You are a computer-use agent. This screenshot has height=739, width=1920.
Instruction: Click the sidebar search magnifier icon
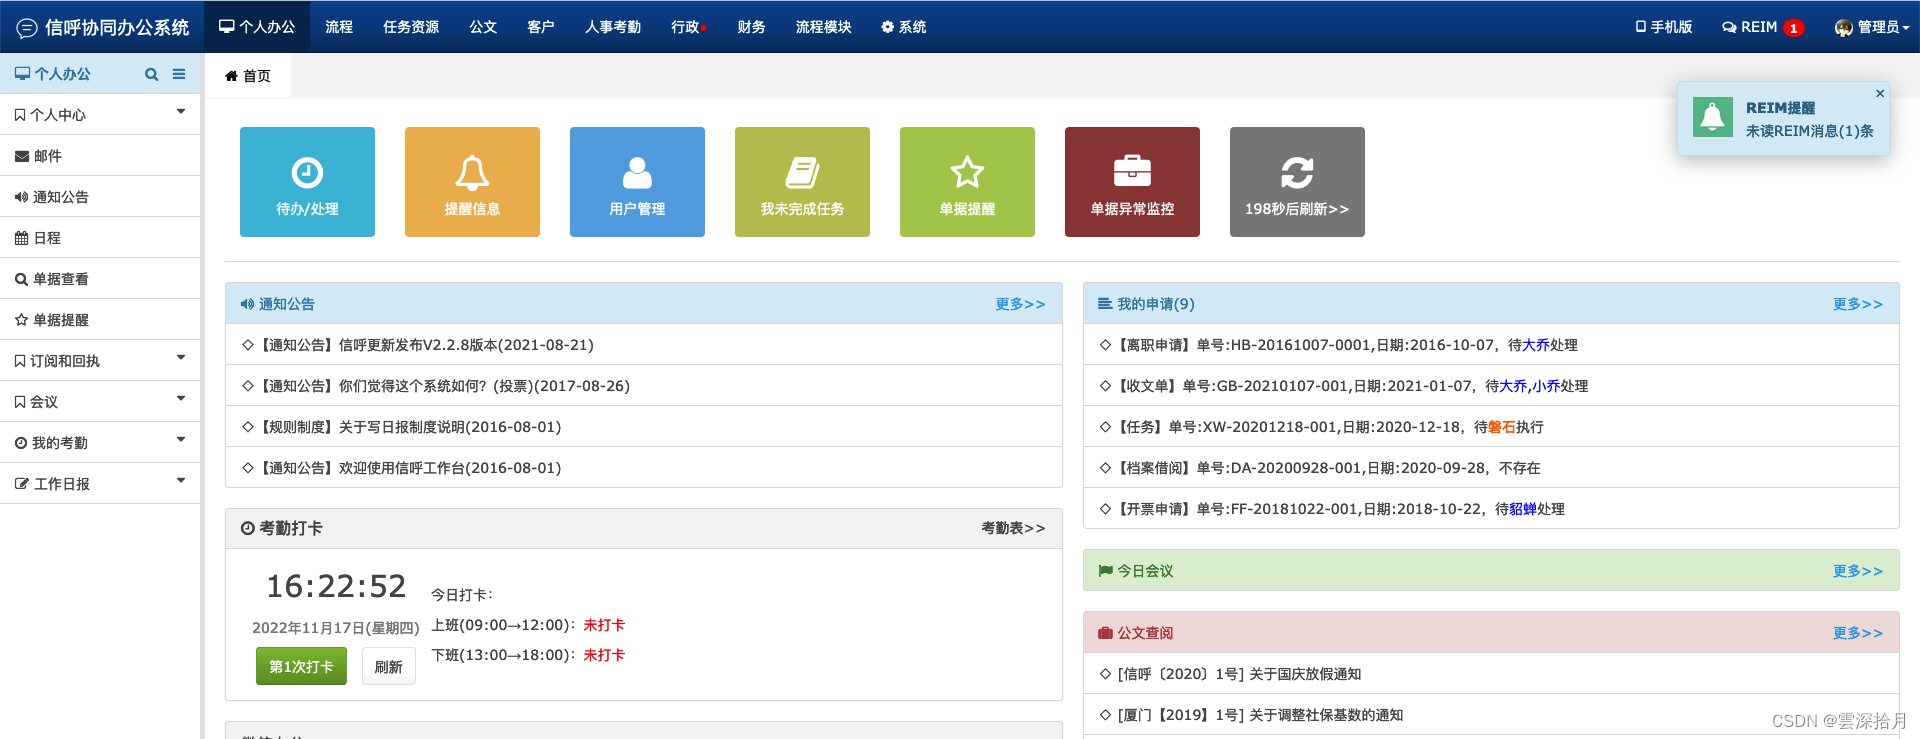pyautogui.click(x=151, y=74)
